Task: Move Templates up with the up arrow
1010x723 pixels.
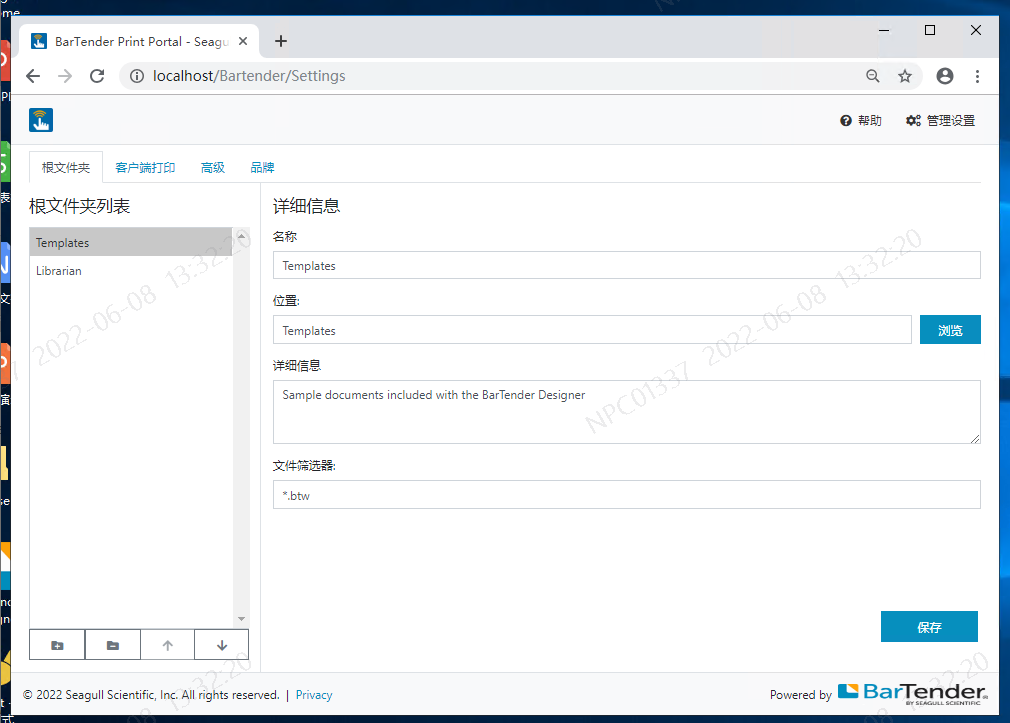Action: pyautogui.click(x=167, y=644)
